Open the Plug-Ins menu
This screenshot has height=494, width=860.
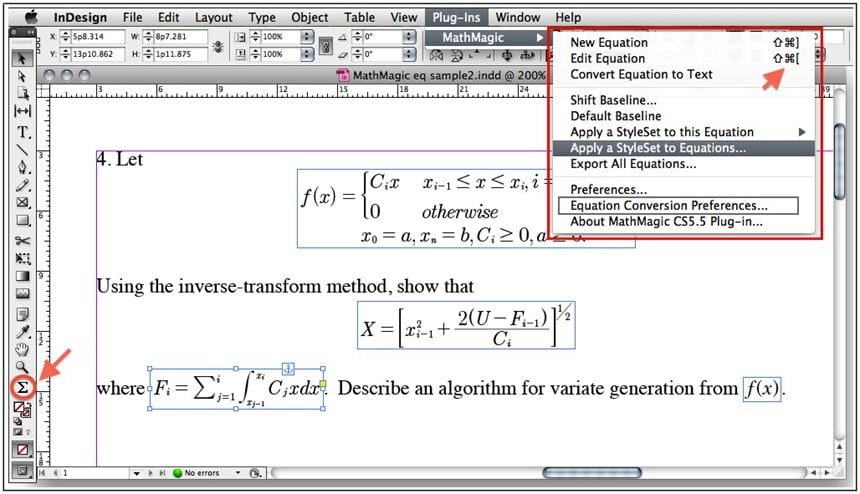tap(456, 18)
